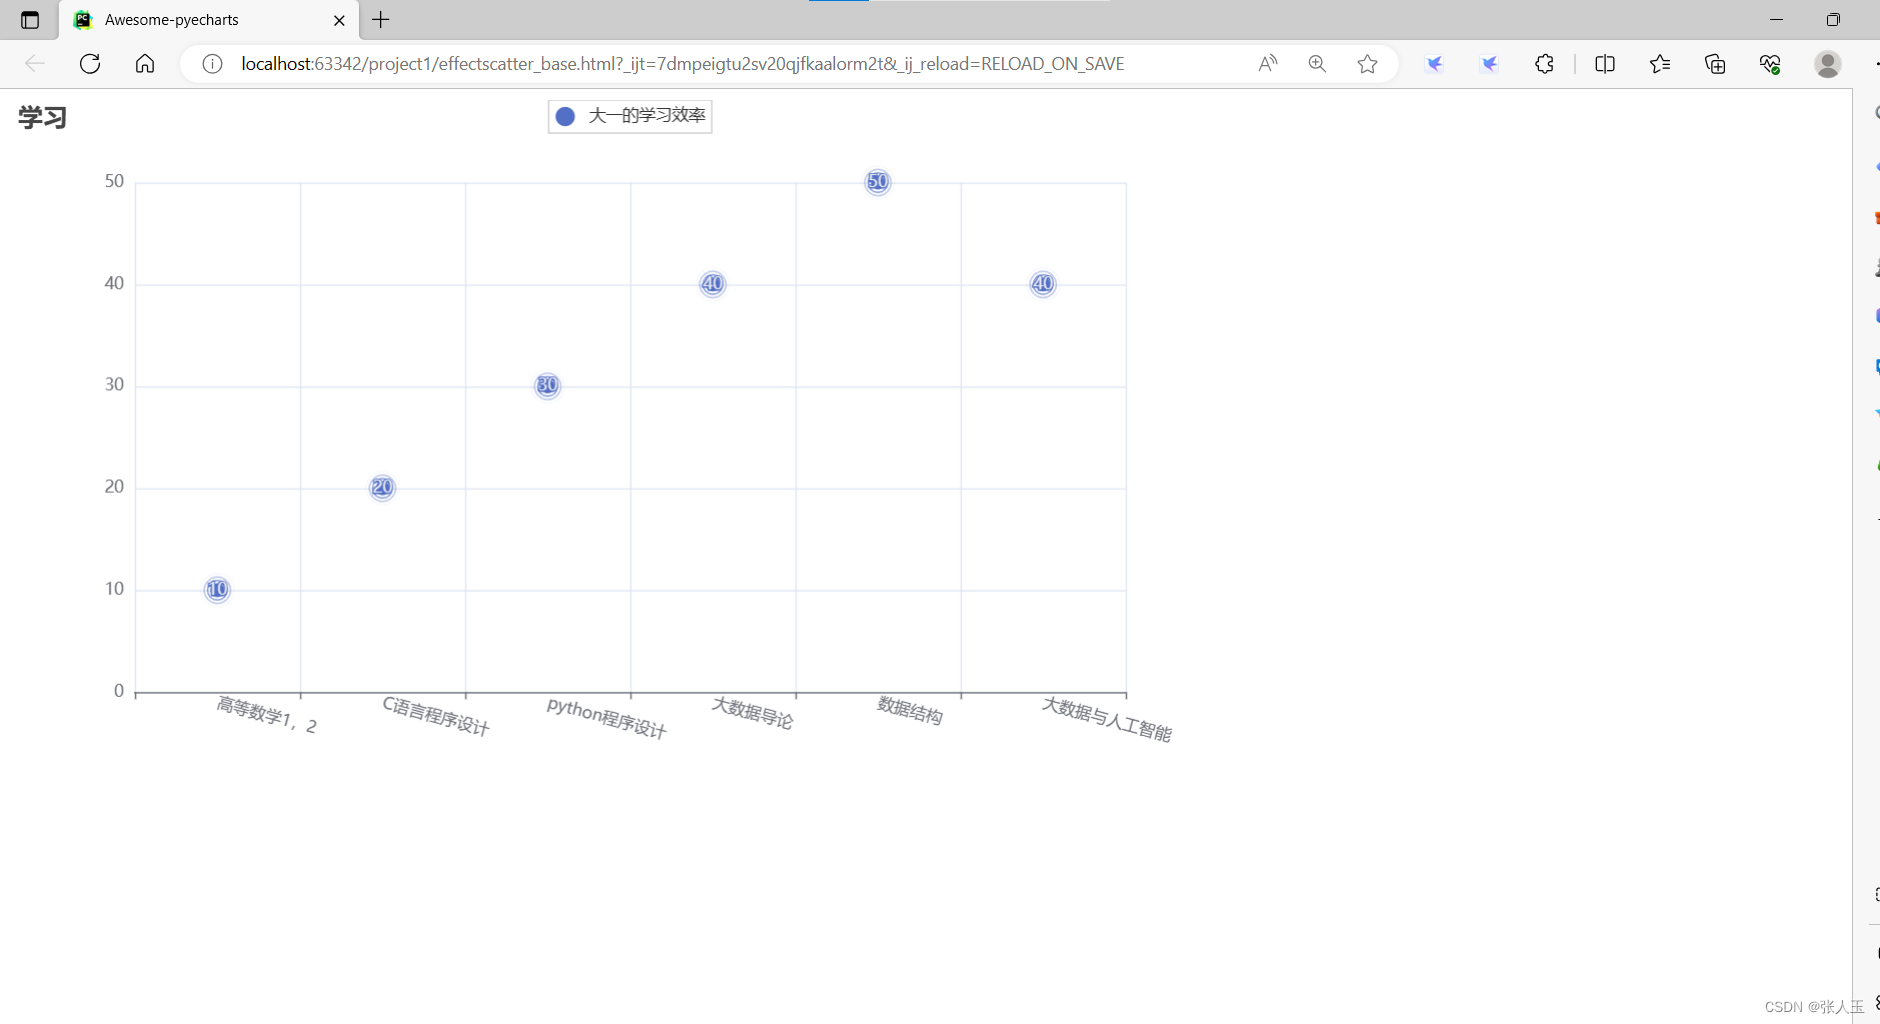
Task: Click the zoom magnifier icon
Action: pyautogui.click(x=1317, y=64)
